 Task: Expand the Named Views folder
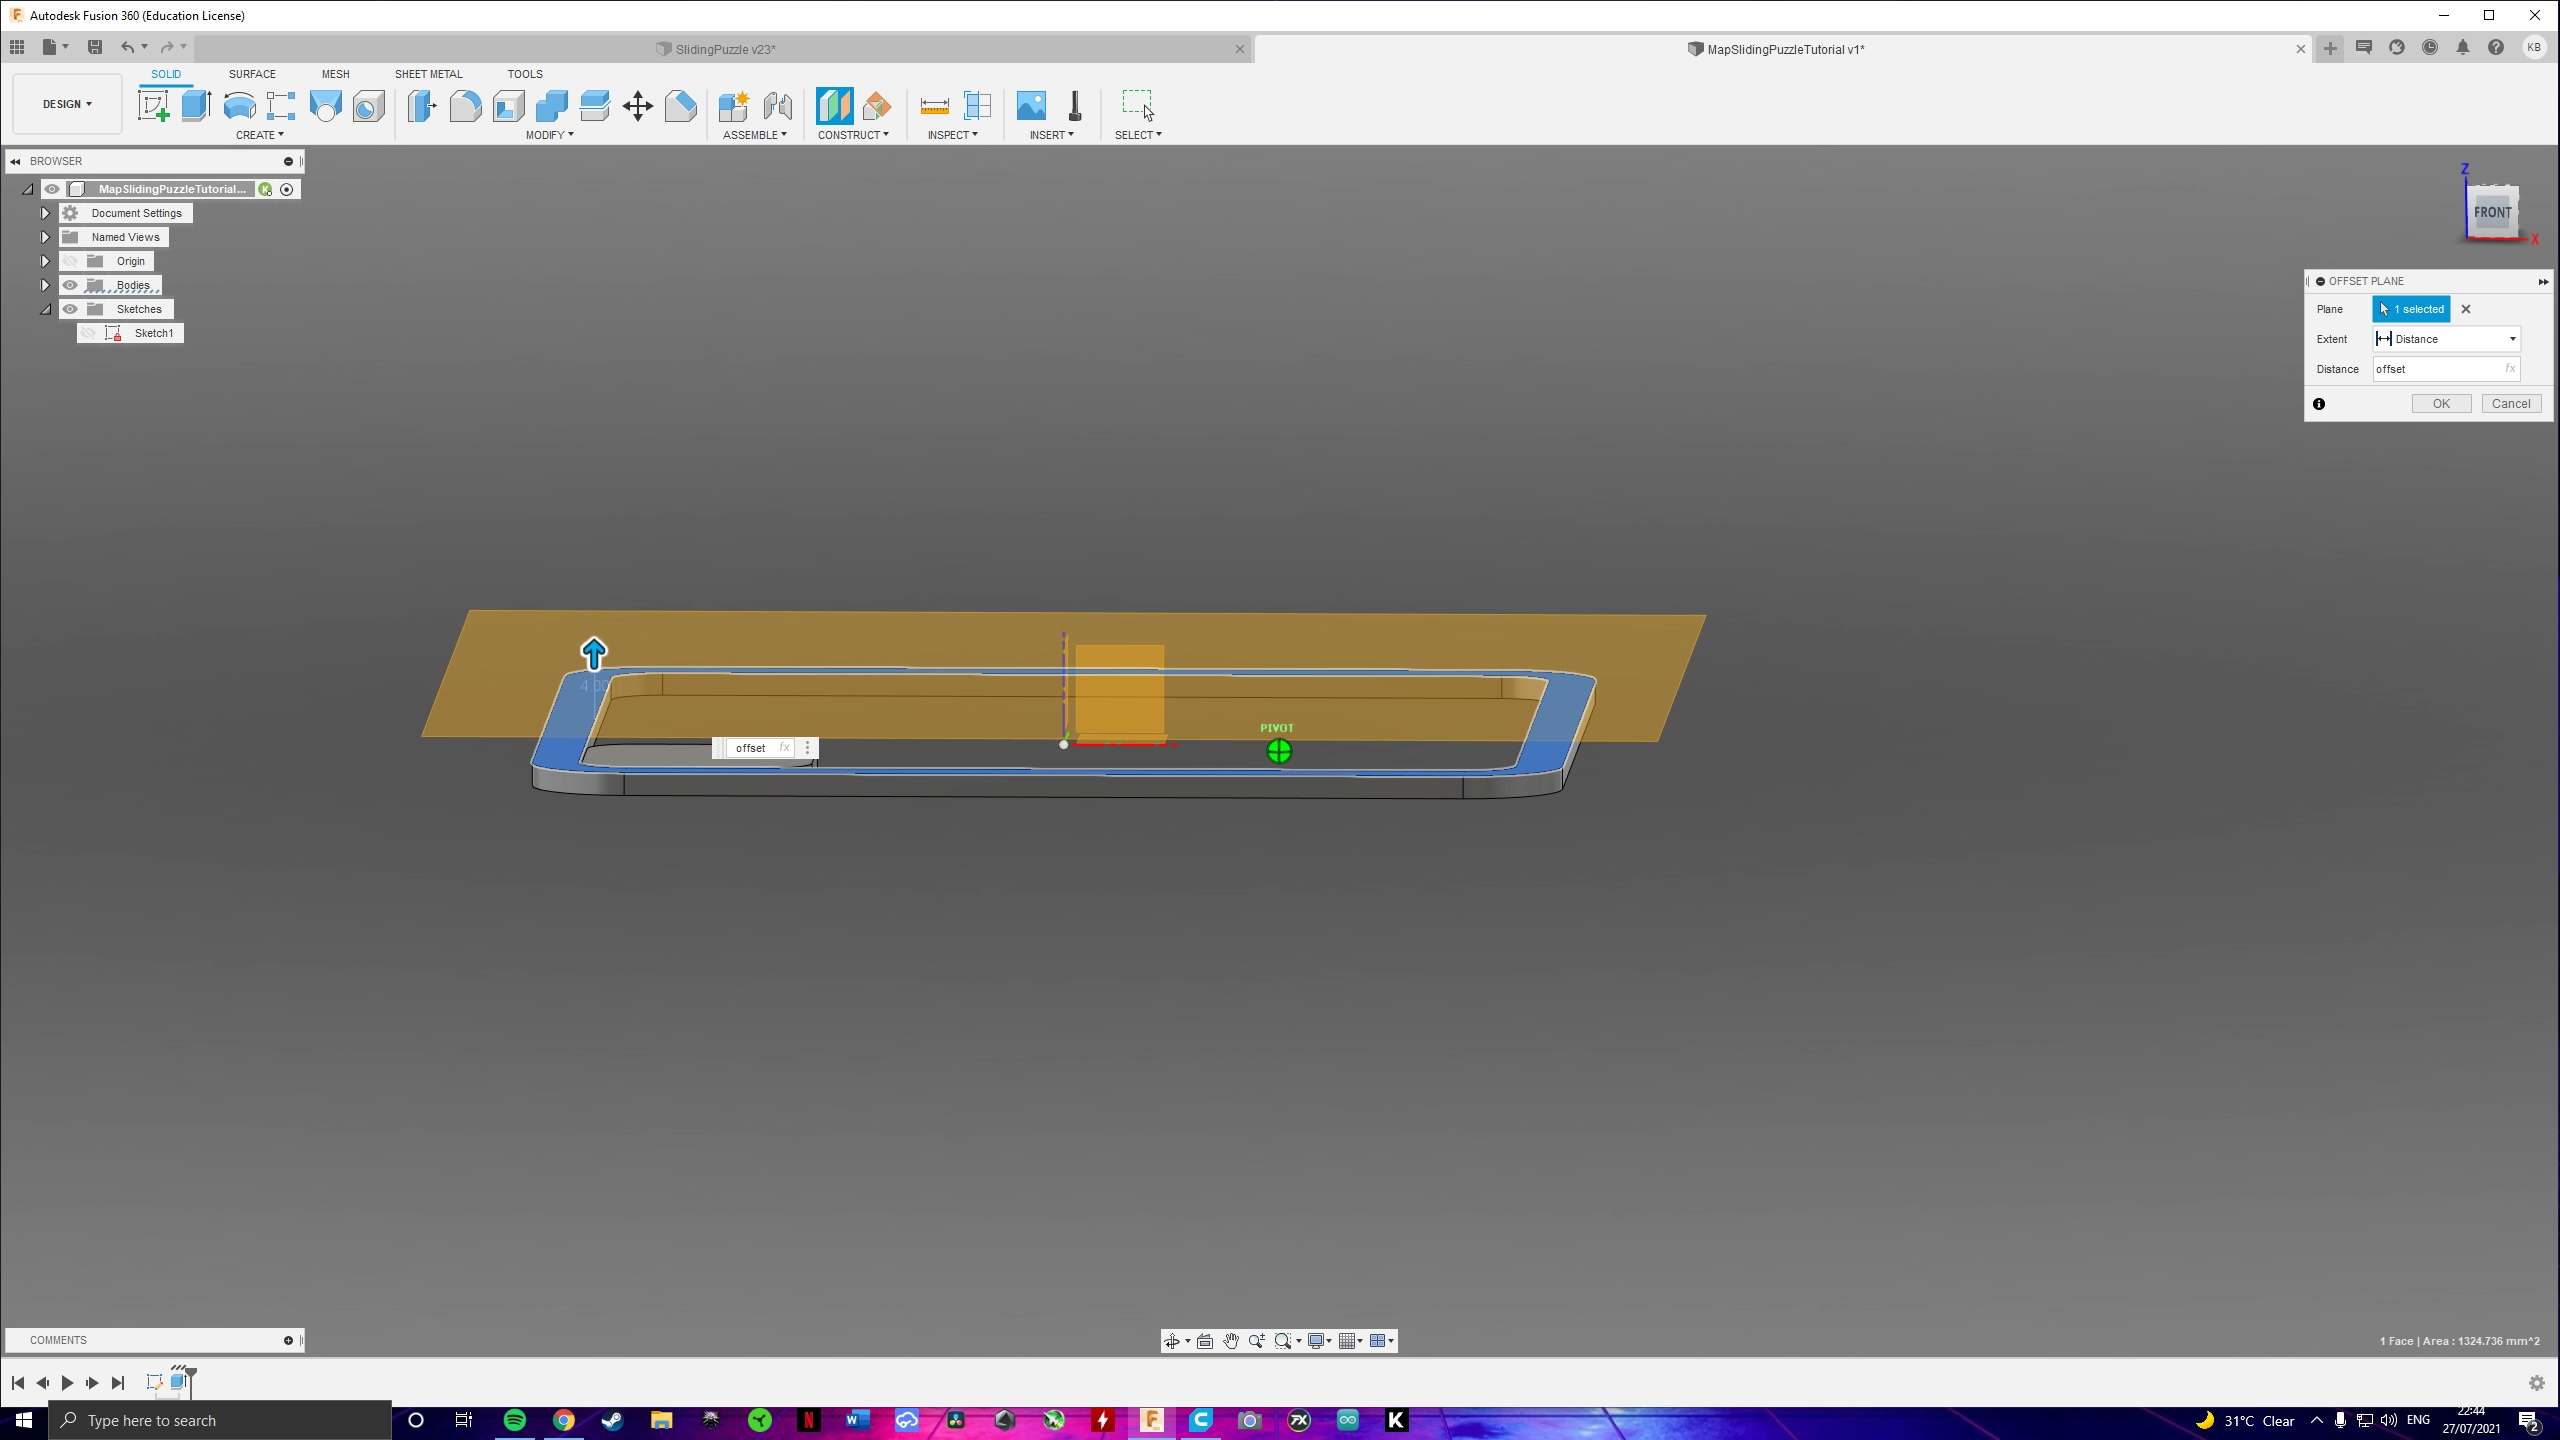tap(45, 237)
